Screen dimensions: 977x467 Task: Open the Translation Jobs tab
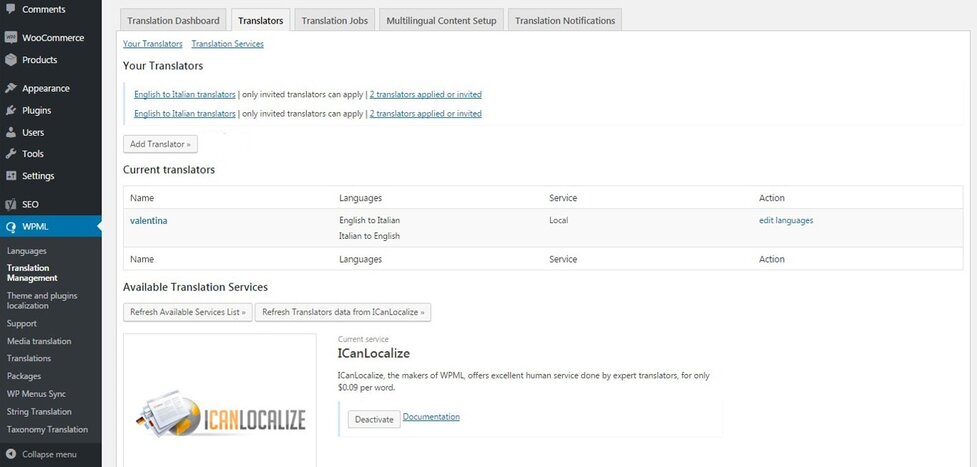tap(335, 20)
